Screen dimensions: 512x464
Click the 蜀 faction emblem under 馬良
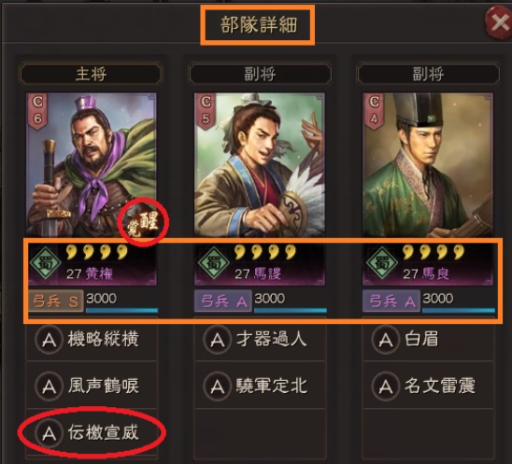pyautogui.click(x=382, y=263)
